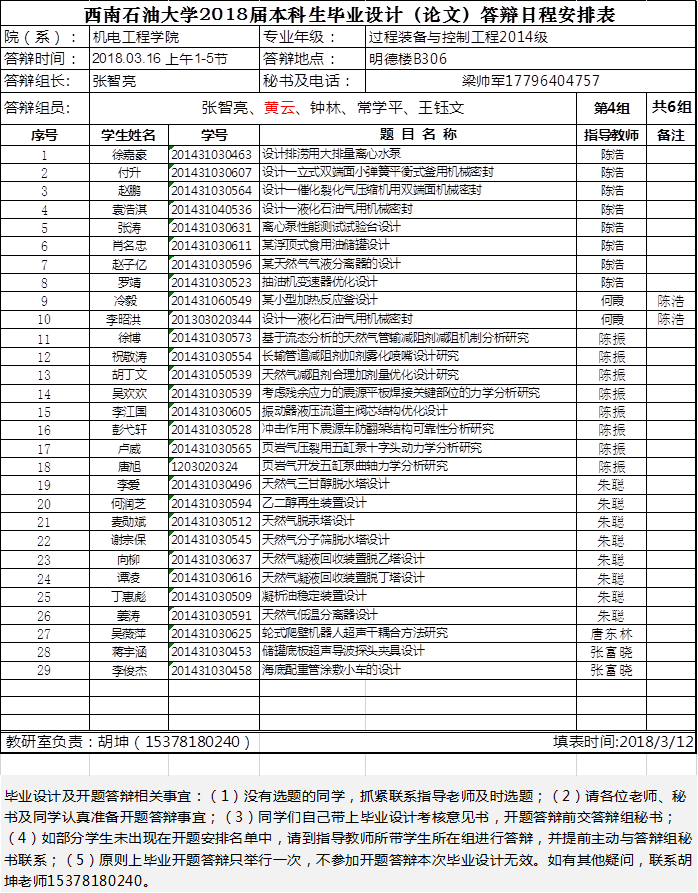Select student name 肖名忠
Screen dimensions: 698x893
pos(129,246)
